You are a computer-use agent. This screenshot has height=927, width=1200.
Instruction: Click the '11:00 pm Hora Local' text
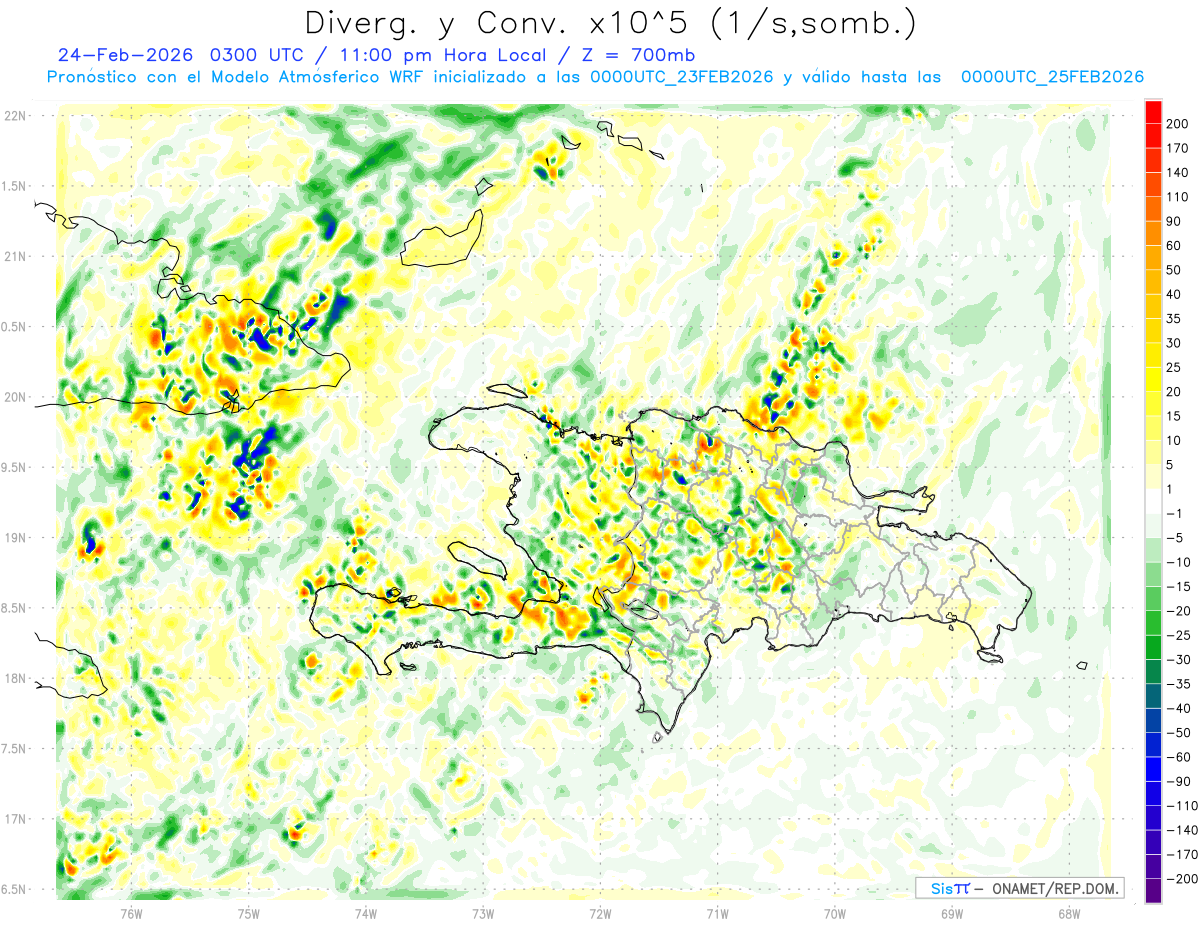click(444, 55)
